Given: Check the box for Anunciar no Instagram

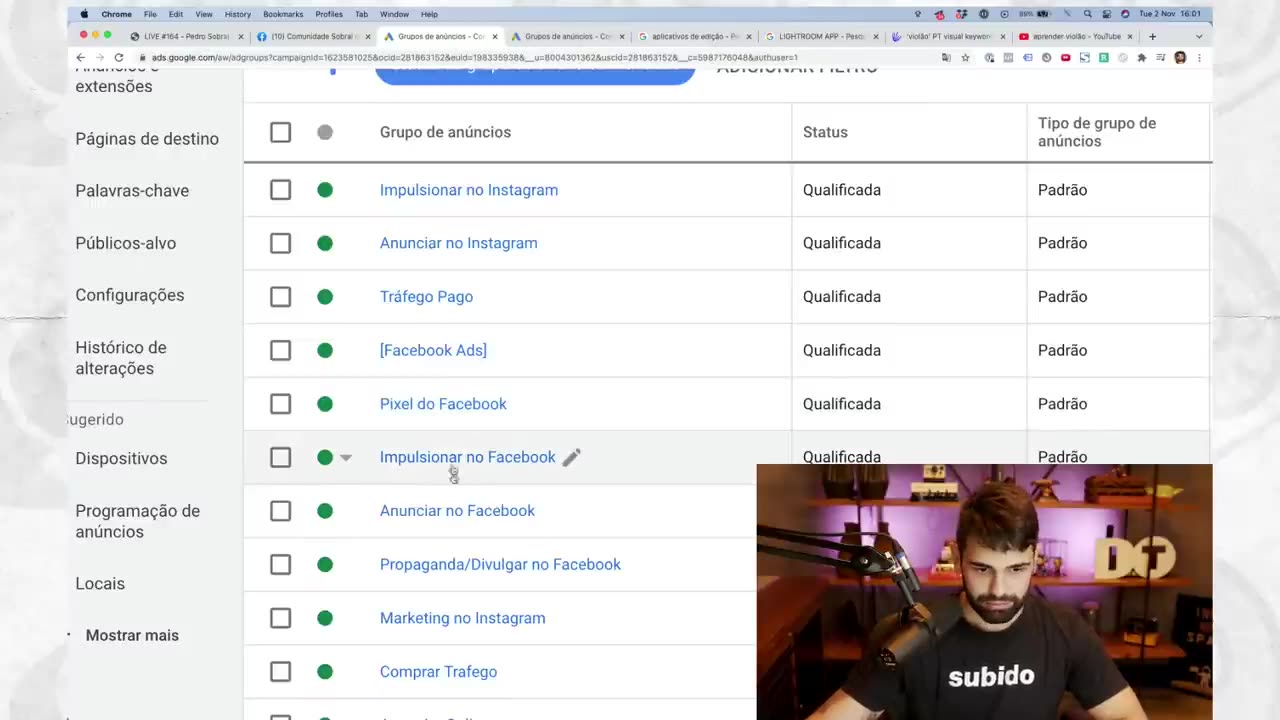Looking at the screenshot, I should pyautogui.click(x=280, y=243).
